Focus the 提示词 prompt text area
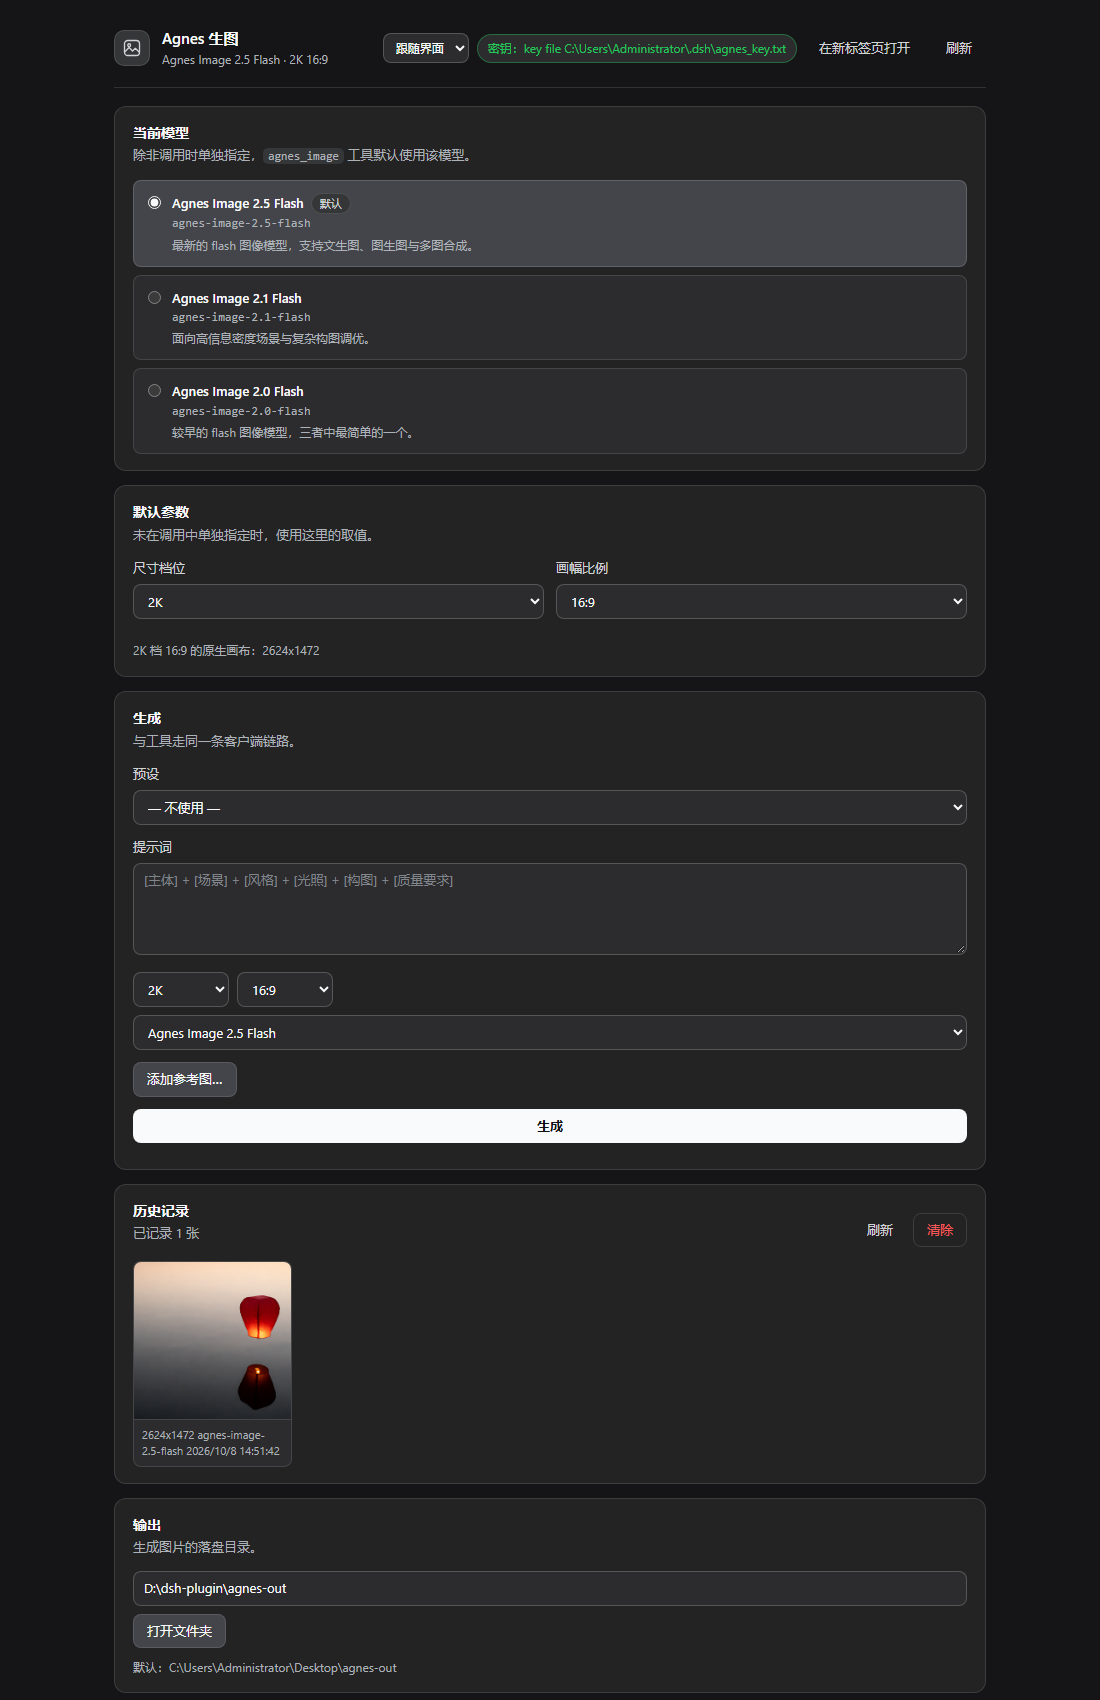 click(x=550, y=909)
